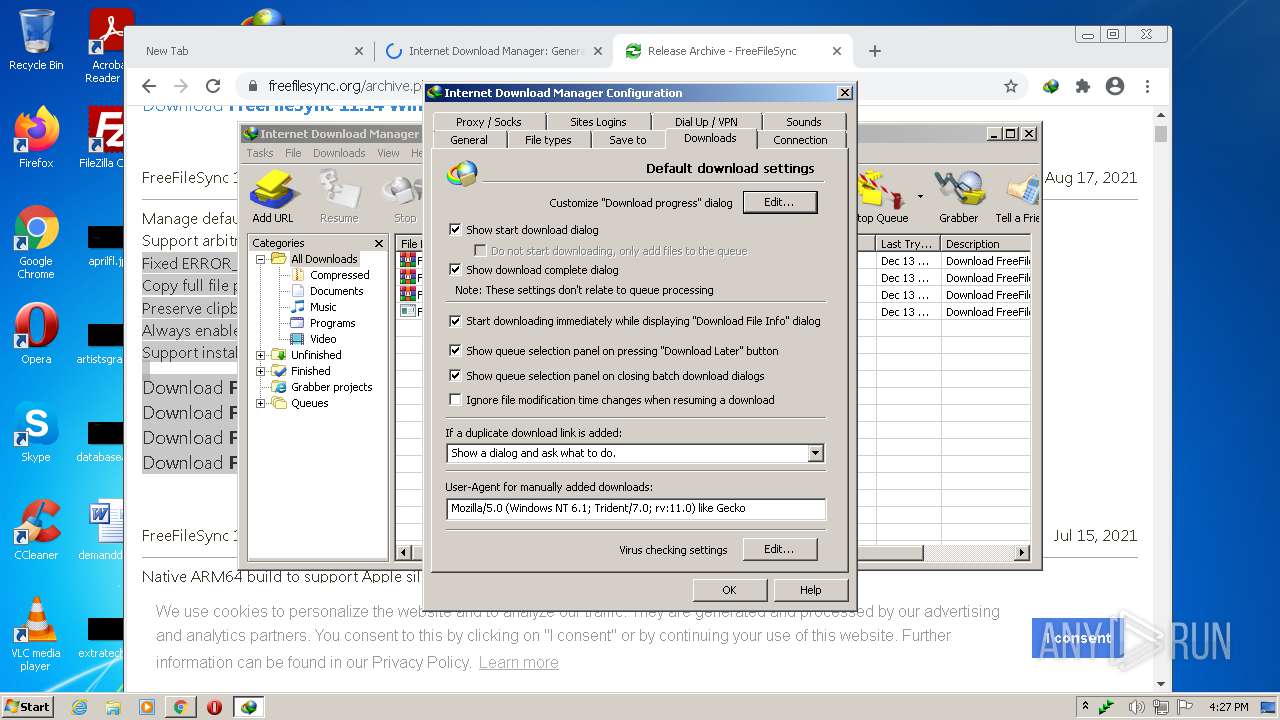Viewport: 1280px width, 720px height.
Task: Click the Learn more cookie link
Action: click(518, 662)
